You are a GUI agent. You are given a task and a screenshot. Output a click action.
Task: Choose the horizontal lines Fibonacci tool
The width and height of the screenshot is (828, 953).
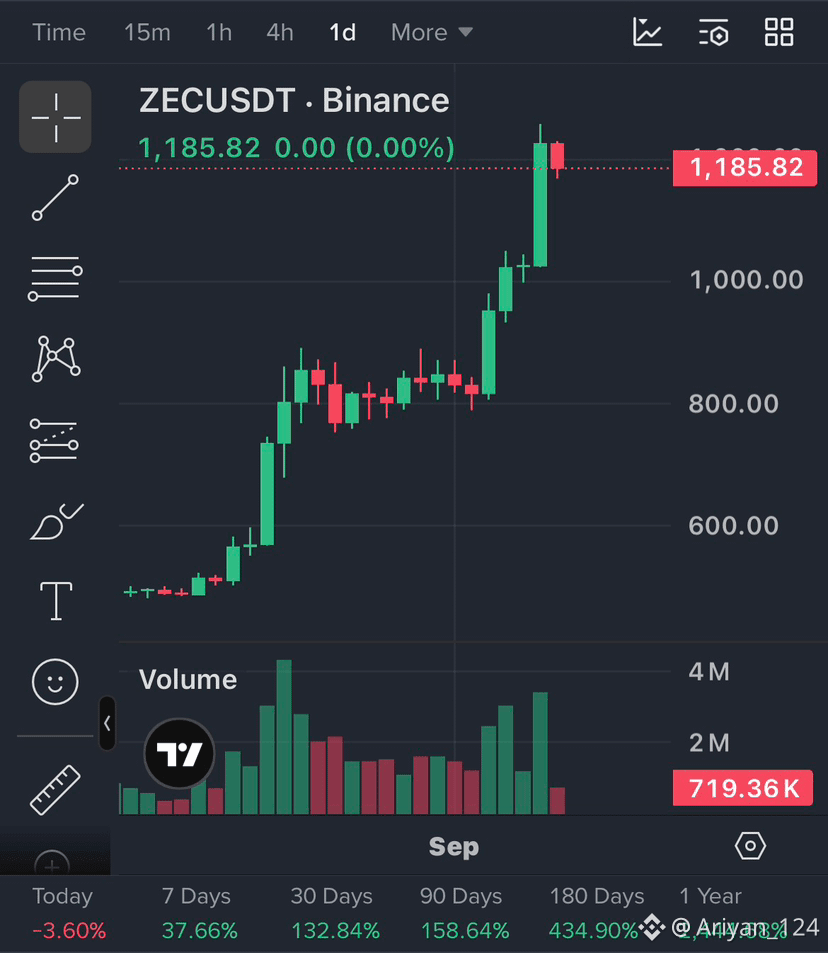pos(55,279)
